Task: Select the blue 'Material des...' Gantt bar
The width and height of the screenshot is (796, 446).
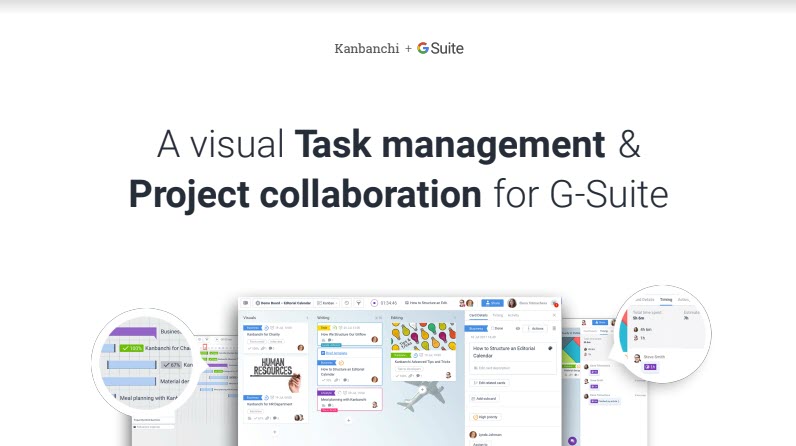Action: (131, 381)
